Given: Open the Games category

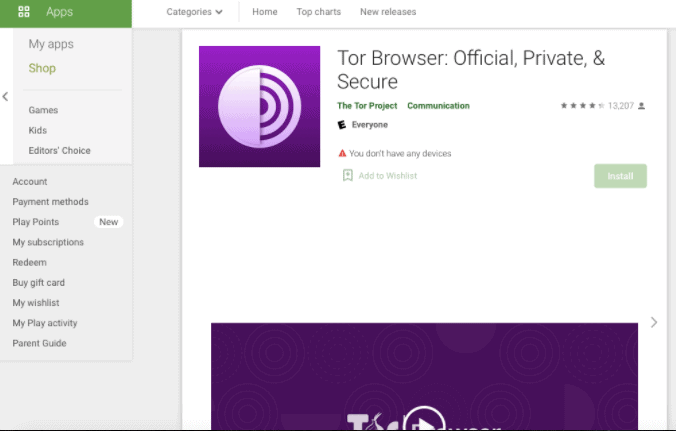Looking at the screenshot, I should (x=43, y=110).
